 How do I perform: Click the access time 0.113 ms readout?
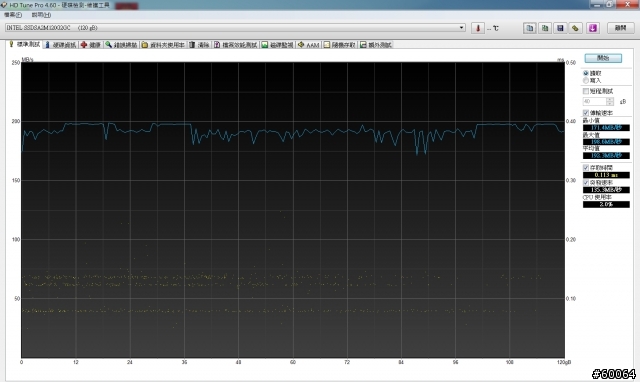(x=606, y=175)
